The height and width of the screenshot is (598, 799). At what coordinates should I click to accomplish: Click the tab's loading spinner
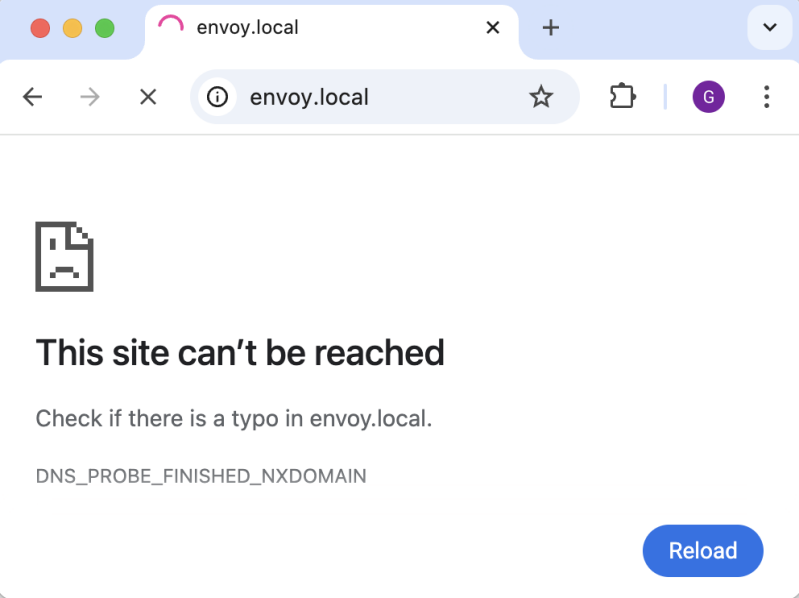click(x=171, y=28)
